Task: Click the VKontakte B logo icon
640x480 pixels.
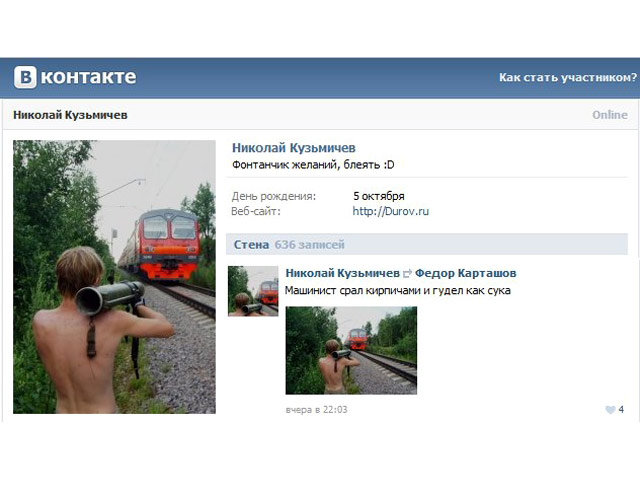Action: [x=25, y=77]
